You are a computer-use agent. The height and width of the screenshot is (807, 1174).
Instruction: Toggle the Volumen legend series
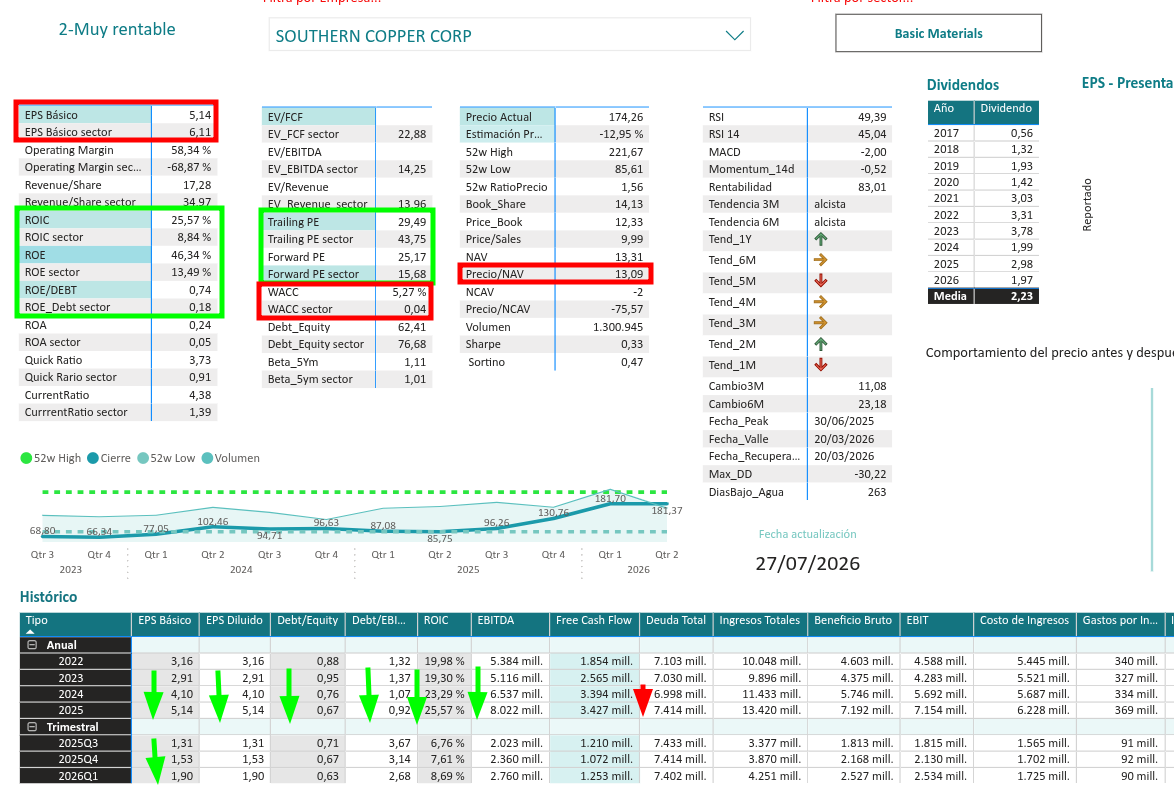[231, 458]
